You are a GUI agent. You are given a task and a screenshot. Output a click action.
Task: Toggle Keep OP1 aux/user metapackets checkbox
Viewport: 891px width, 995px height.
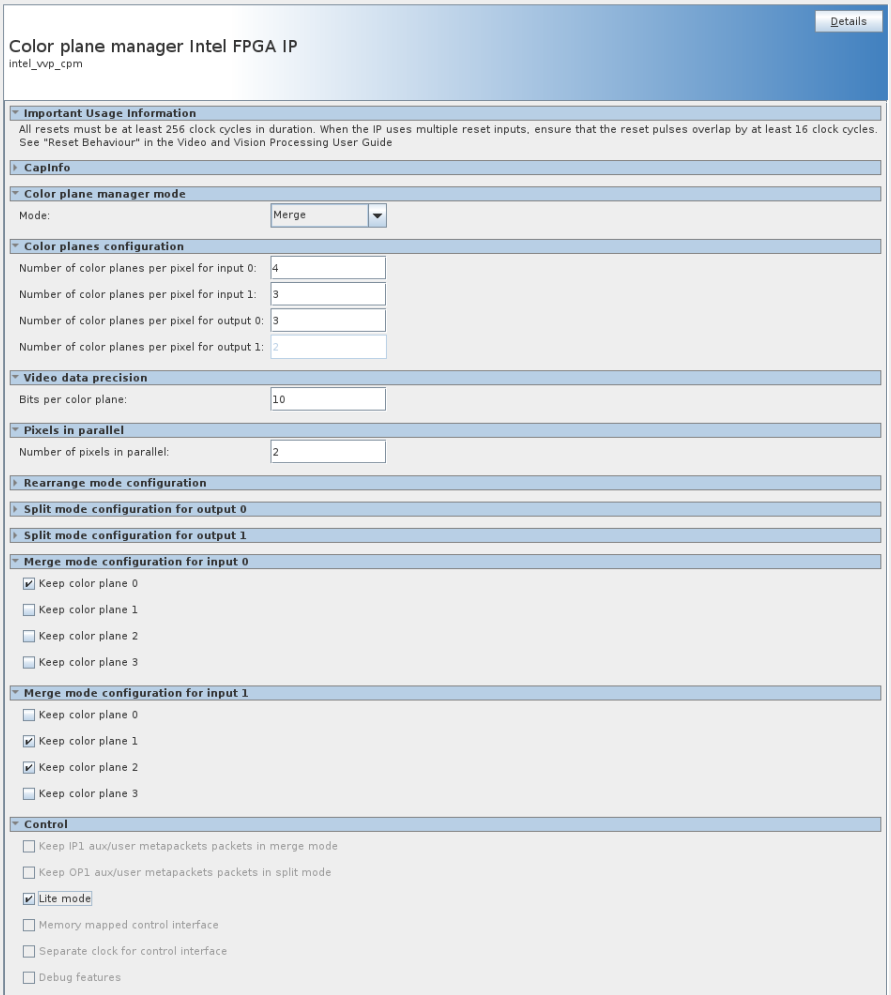coord(29,873)
